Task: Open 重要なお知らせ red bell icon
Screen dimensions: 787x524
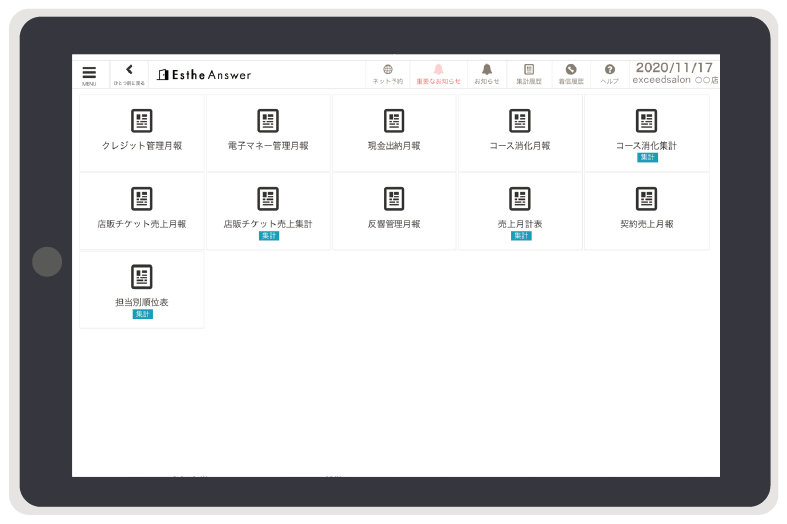Action: coord(438,74)
